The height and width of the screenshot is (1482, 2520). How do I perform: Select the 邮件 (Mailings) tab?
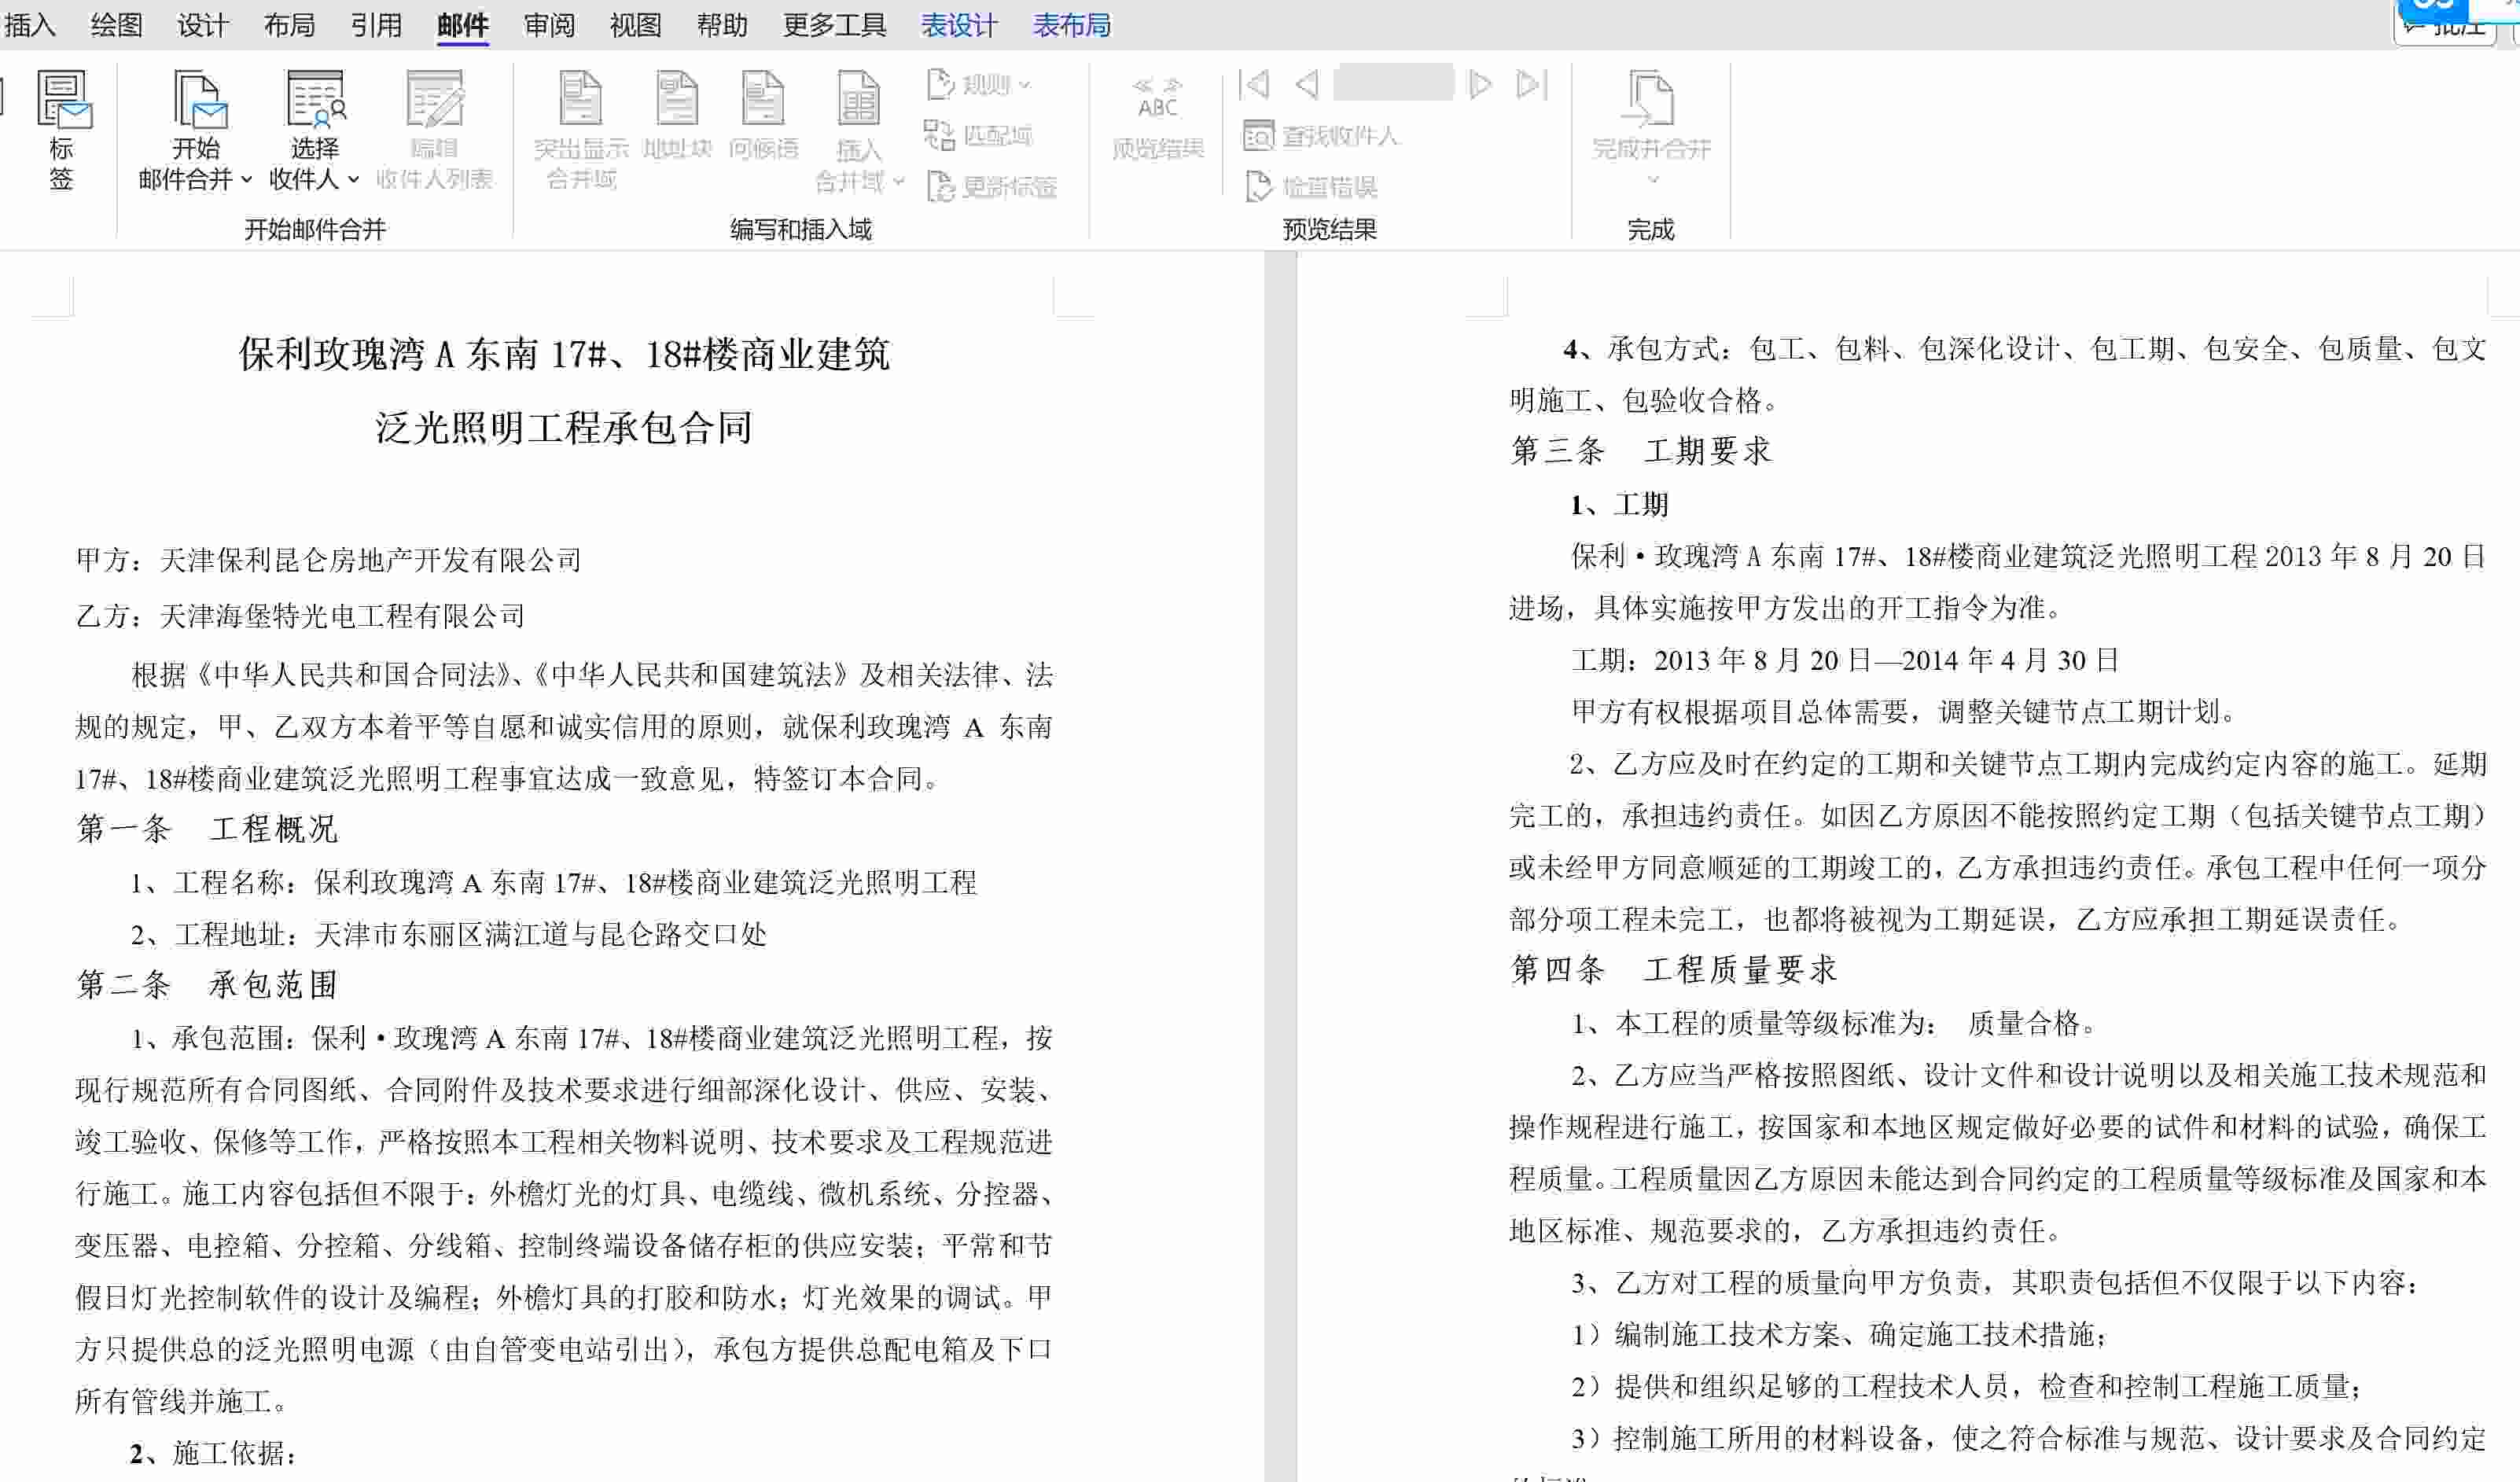coord(462,25)
